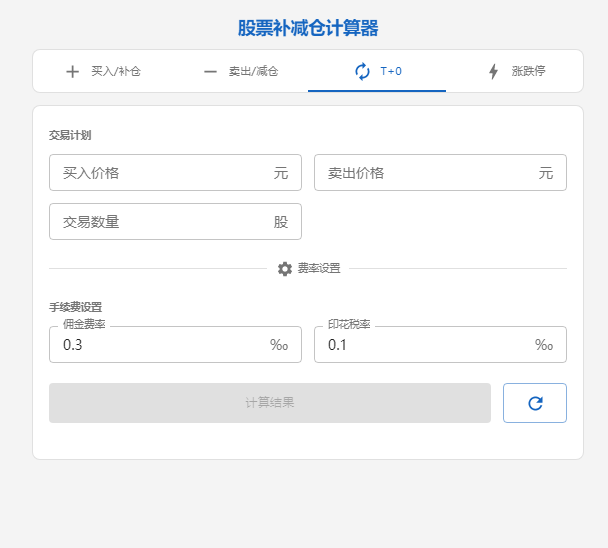Click the gear icon beside 费率设置
This screenshot has height=548, width=608.
click(x=285, y=268)
